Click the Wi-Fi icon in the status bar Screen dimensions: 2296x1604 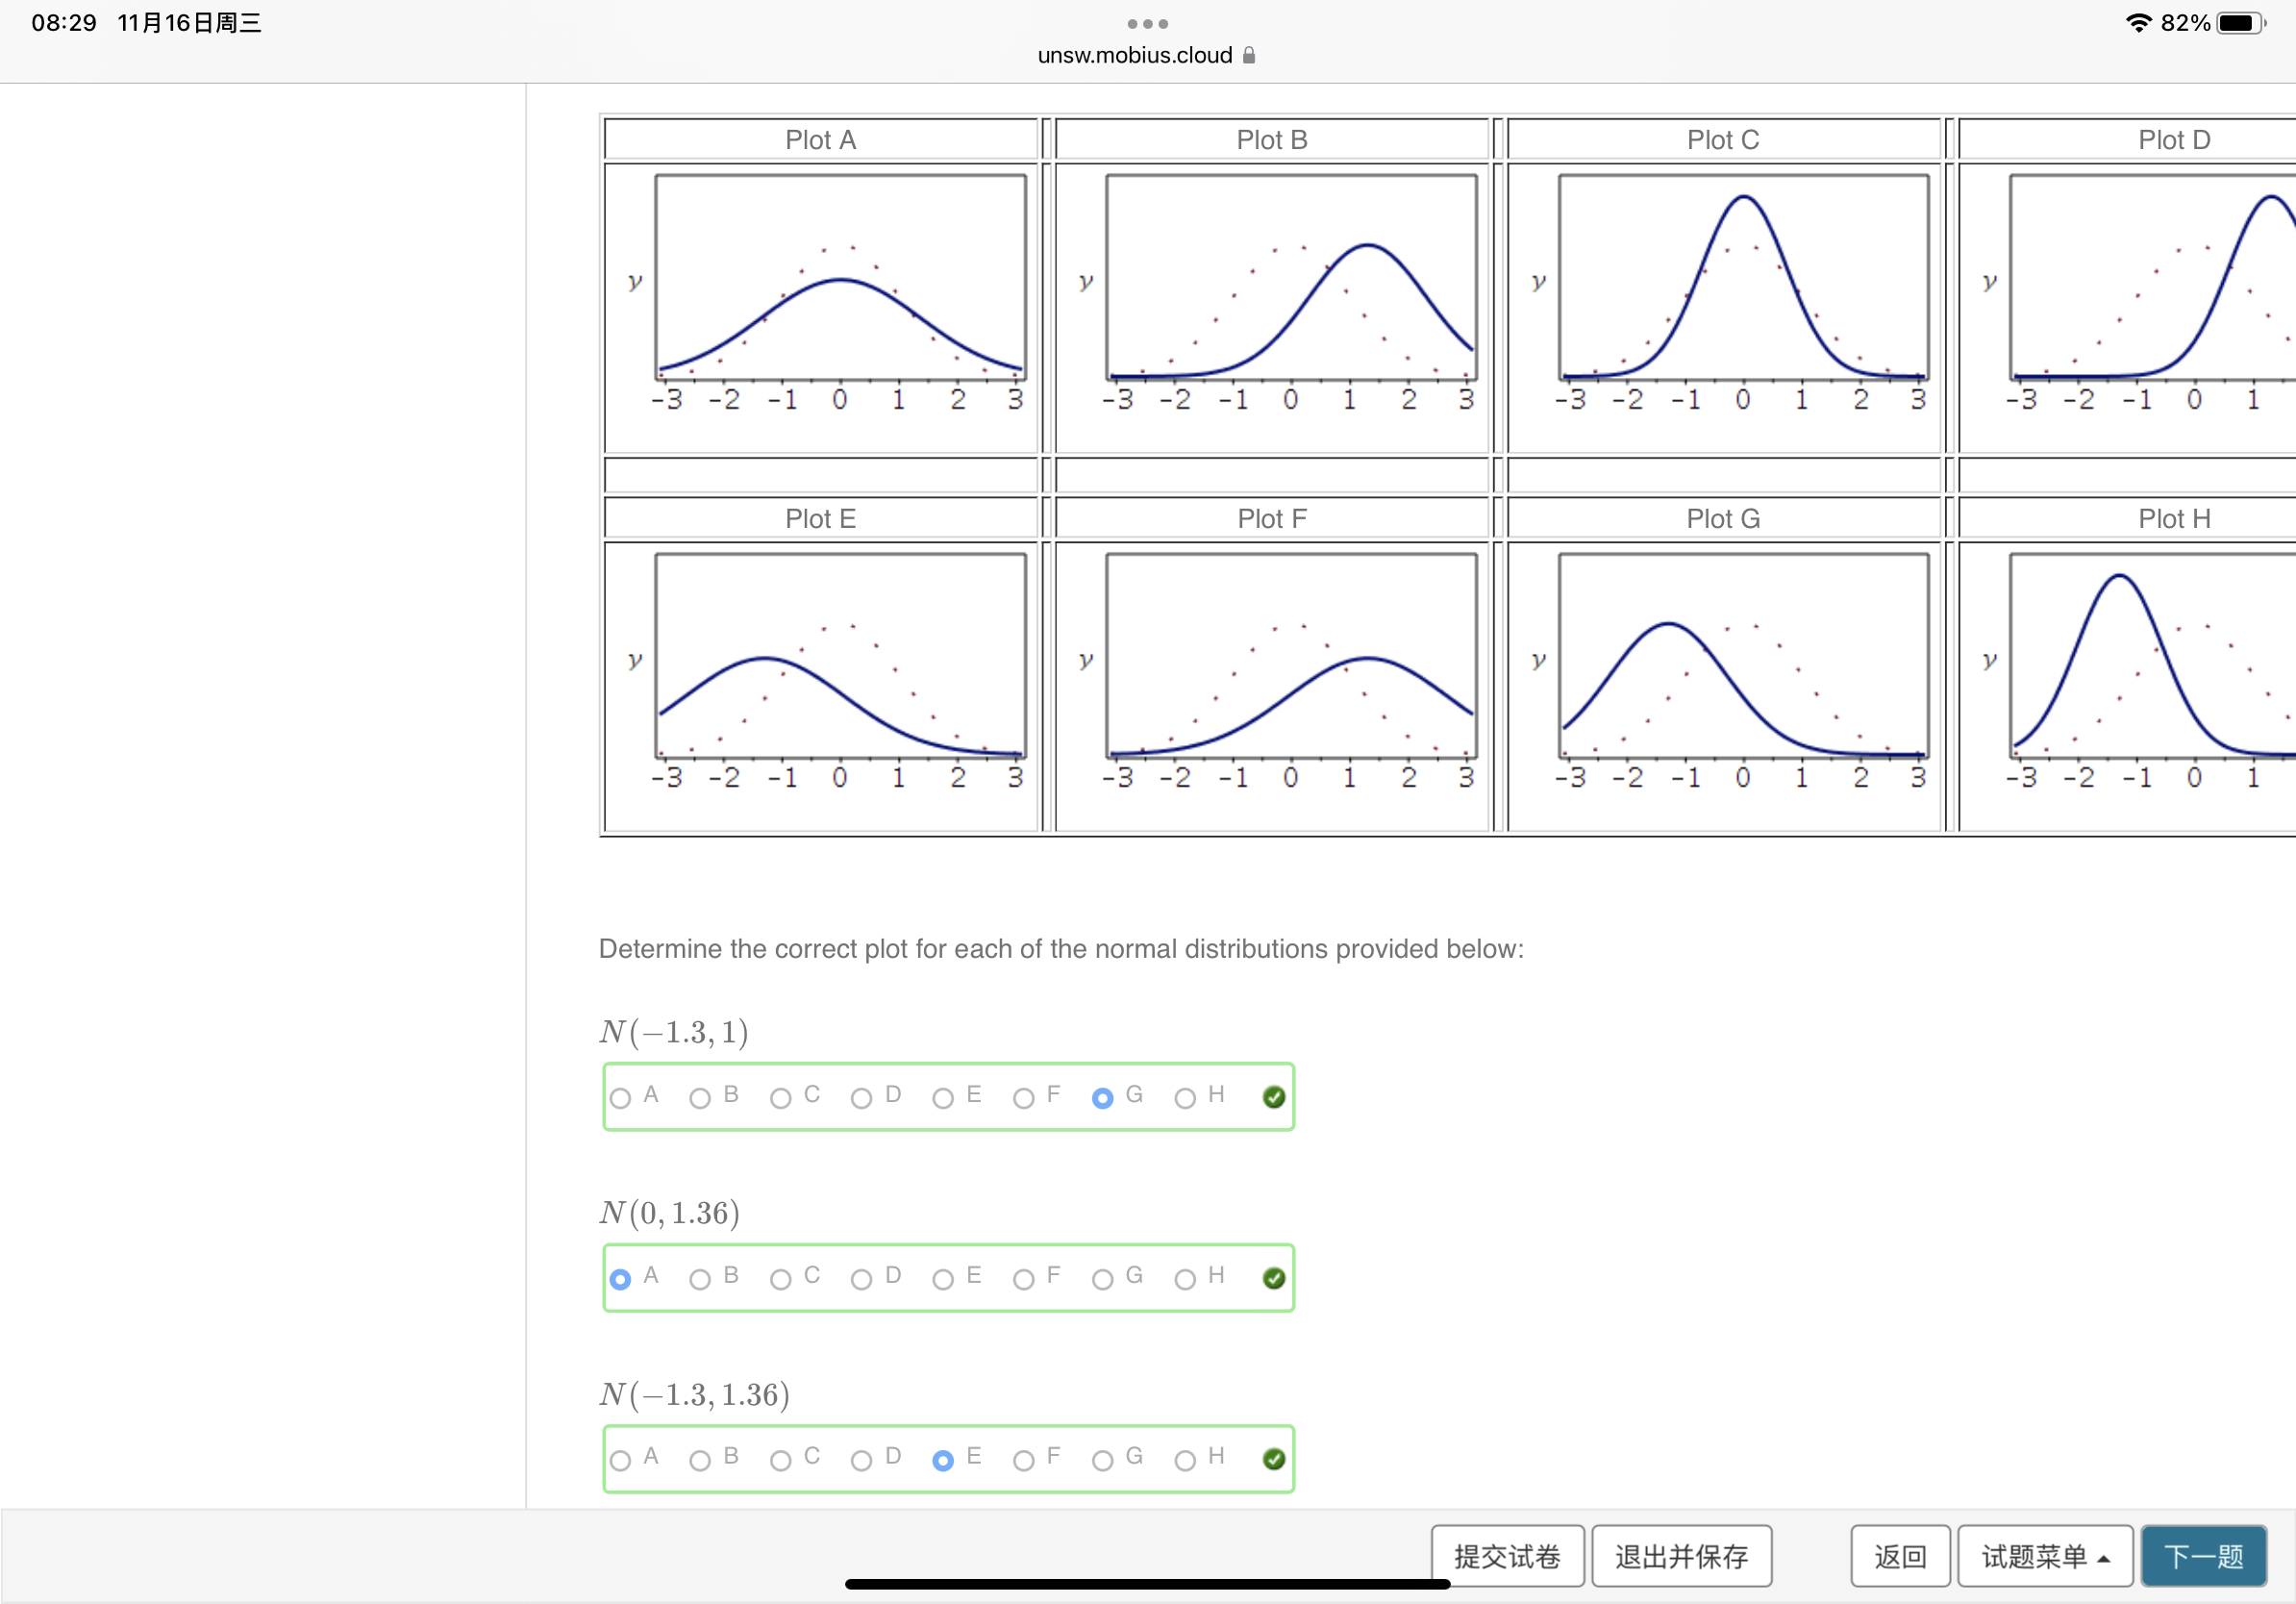2139,22
